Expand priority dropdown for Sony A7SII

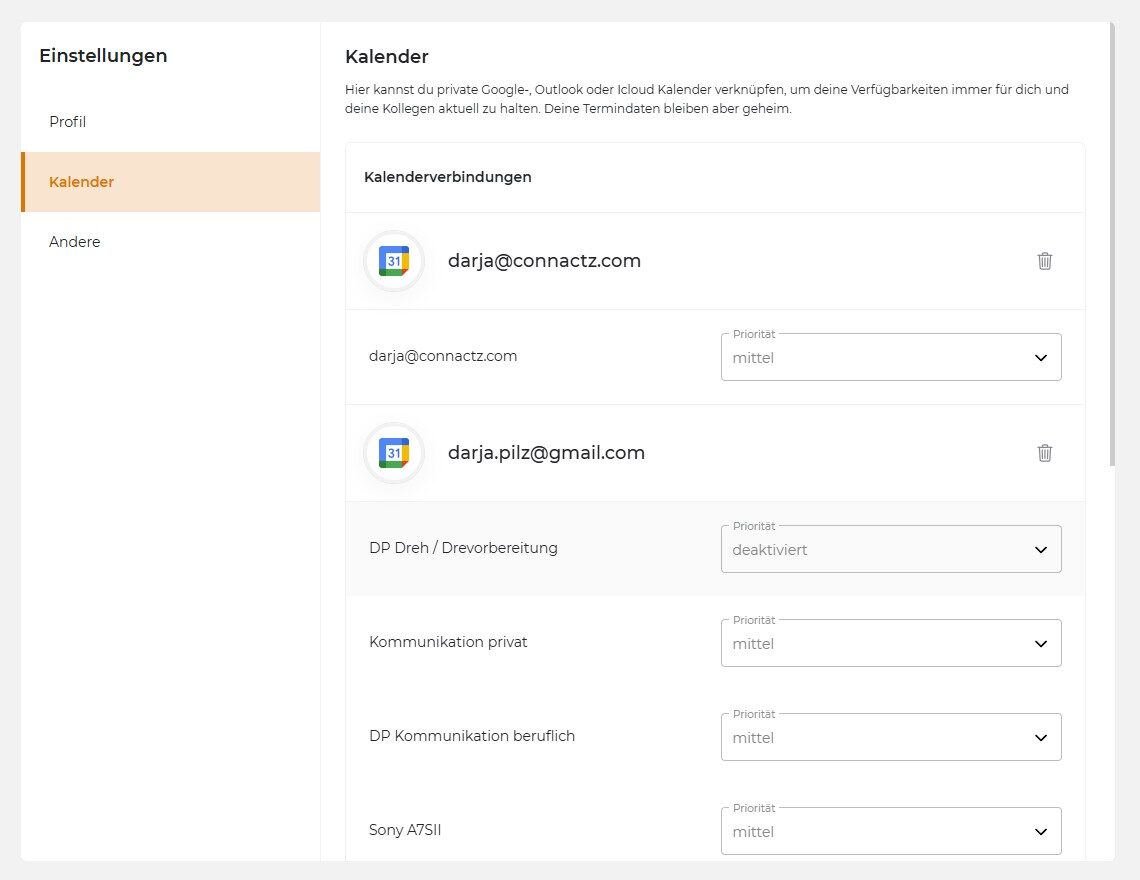click(890, 831)
